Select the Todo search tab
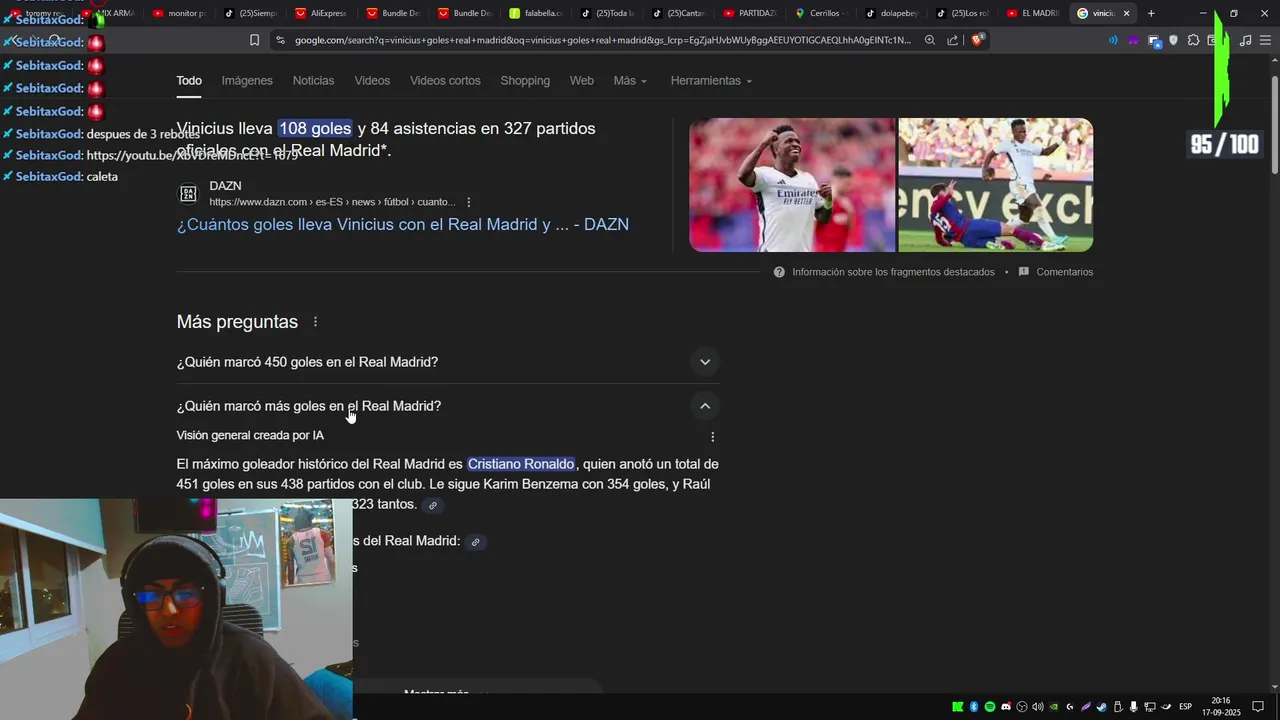Viewport: 1280px width, 720px height. coord(189,80)
